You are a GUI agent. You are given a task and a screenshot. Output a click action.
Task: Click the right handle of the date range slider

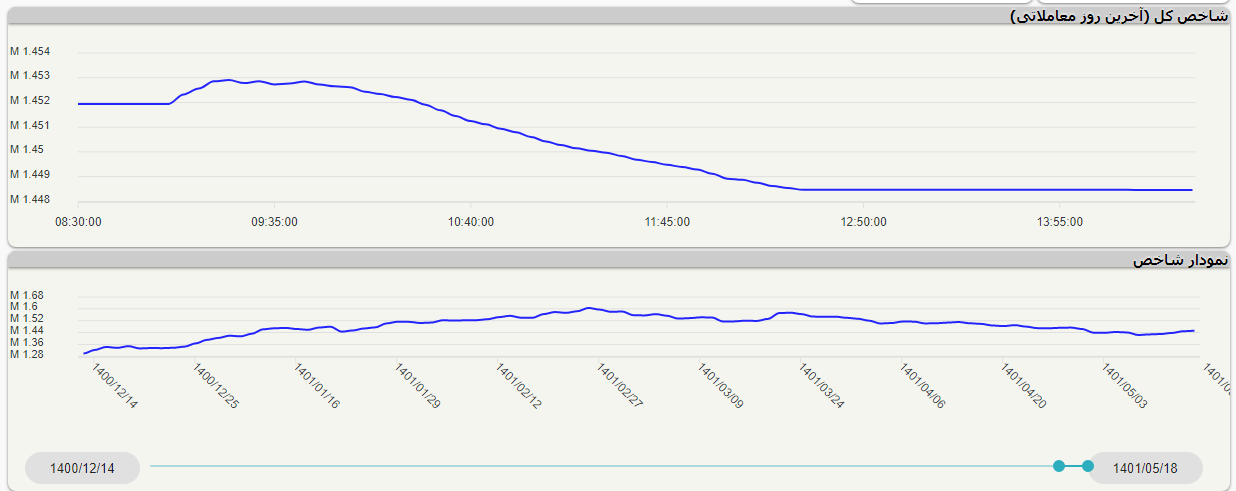pyautogui.click(x=1088, y=466)
